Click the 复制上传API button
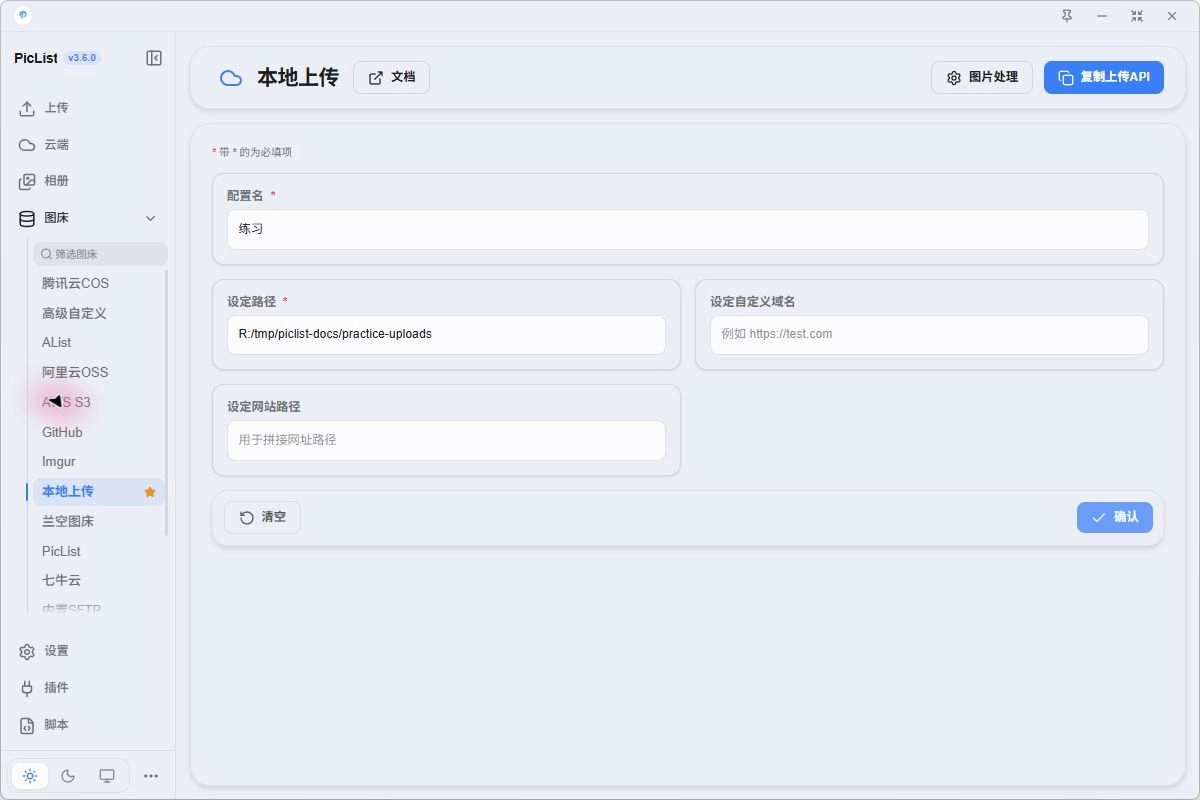The width and height of the screenshot is (1200, 800). tap(1104, 77)
